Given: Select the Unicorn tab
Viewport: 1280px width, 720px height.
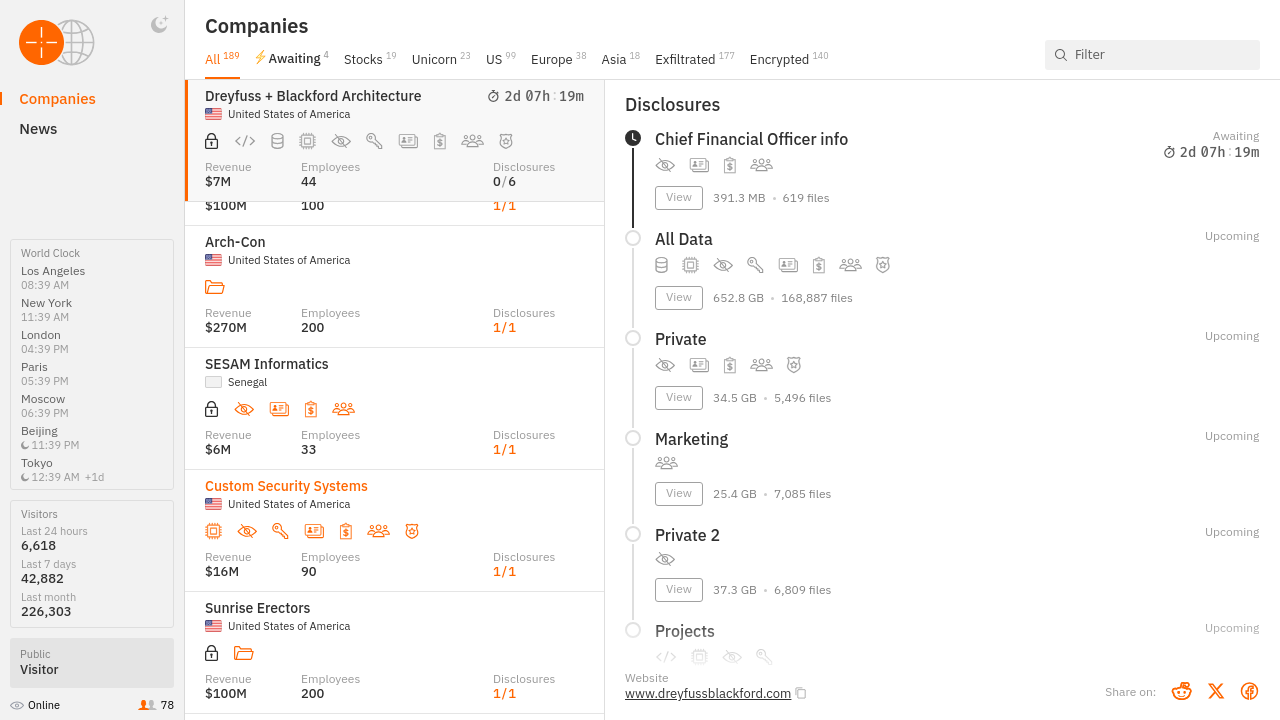Looking at the screenshot, I should (434, 59).
